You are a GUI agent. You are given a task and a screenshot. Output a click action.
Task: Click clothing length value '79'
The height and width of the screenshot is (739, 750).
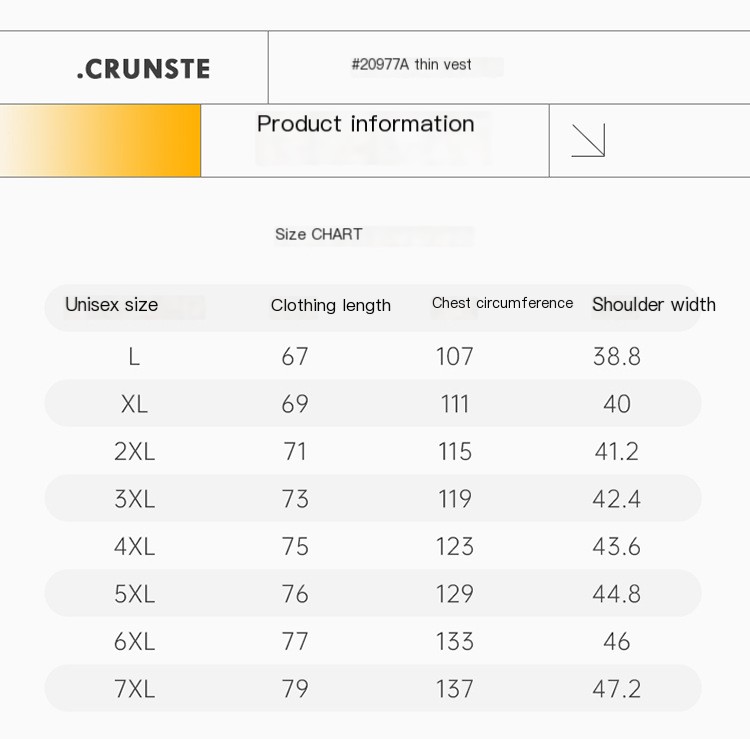point(295,689)
